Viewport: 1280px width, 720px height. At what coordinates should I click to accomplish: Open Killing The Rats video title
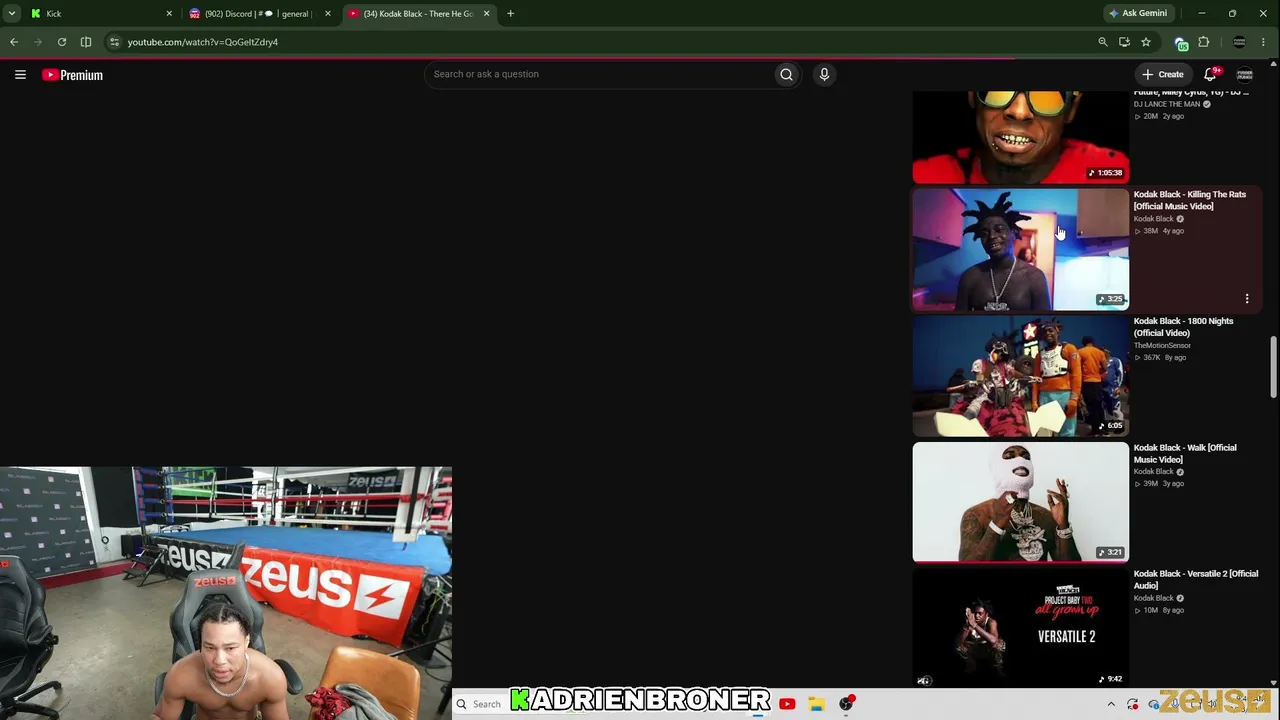tap(1190, 200)
